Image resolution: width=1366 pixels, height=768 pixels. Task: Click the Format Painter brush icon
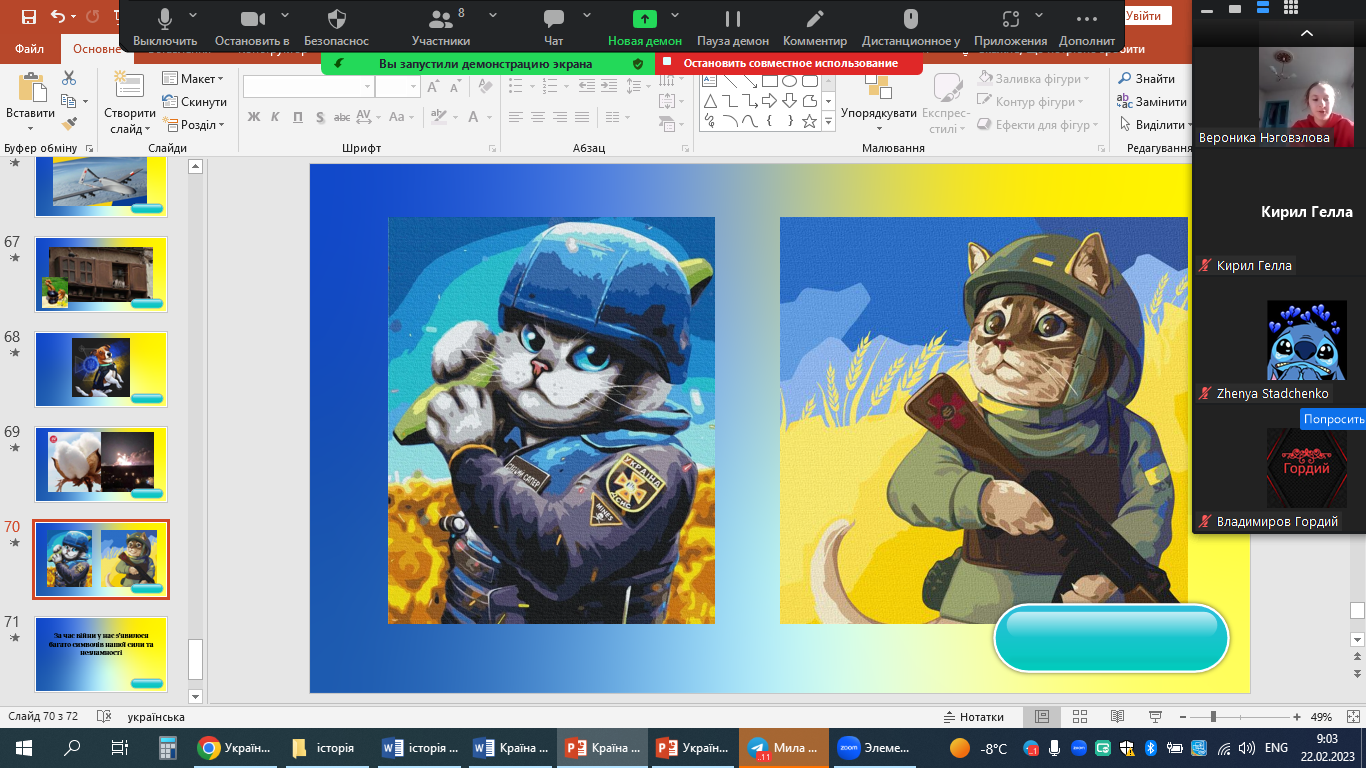pos(69,125)
